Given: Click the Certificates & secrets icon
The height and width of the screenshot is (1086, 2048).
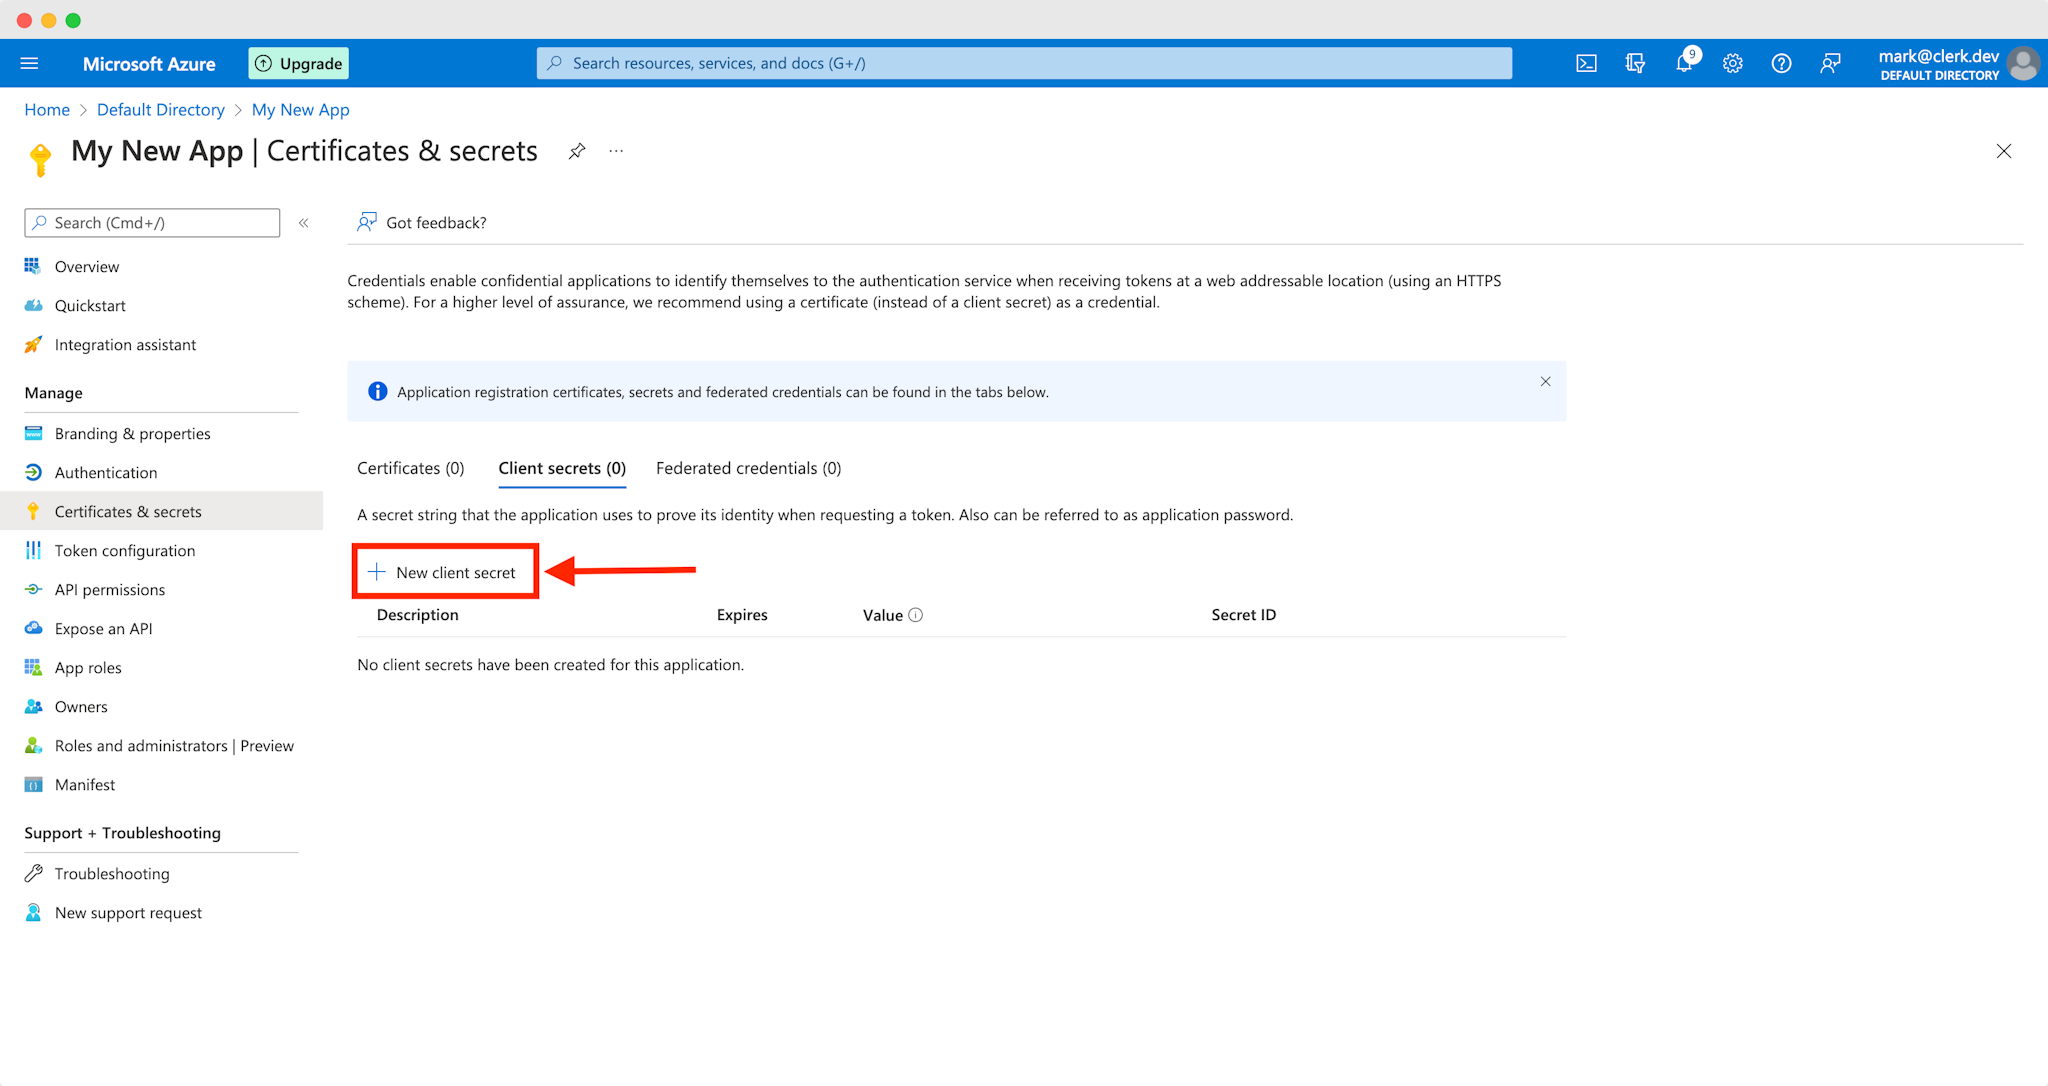Looking at the screenshot, I should coord(34,511).
